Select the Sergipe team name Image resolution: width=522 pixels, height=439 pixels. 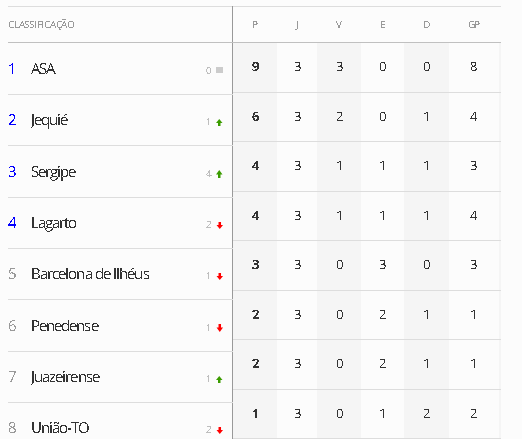(x=53, y=172)
